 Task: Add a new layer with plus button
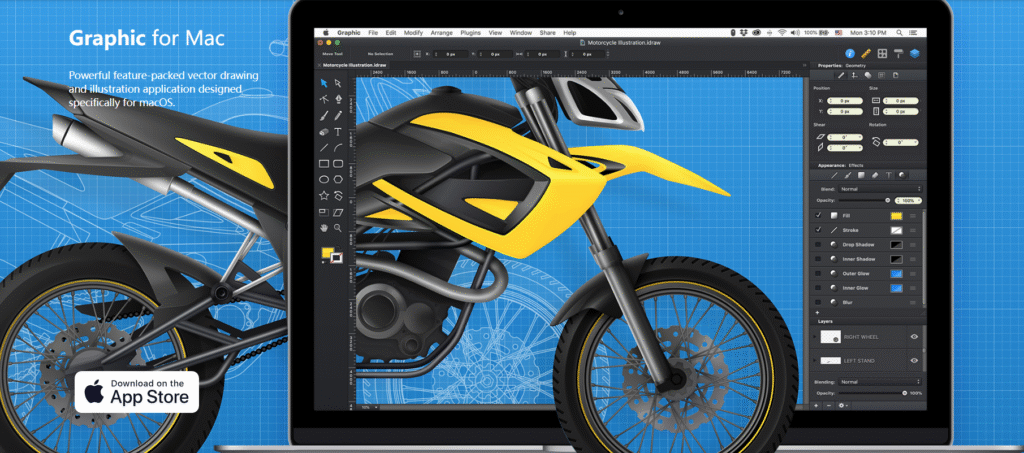pos(816,405)
